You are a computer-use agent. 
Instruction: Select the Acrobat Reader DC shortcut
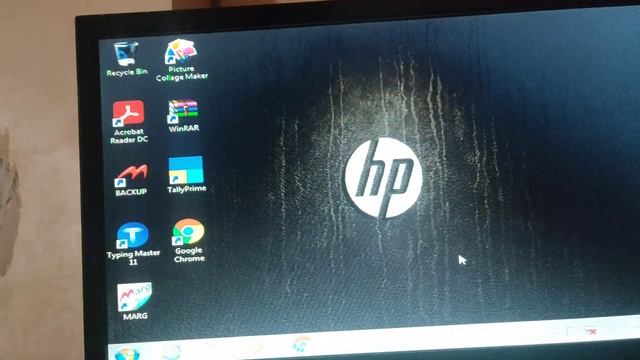129,122
